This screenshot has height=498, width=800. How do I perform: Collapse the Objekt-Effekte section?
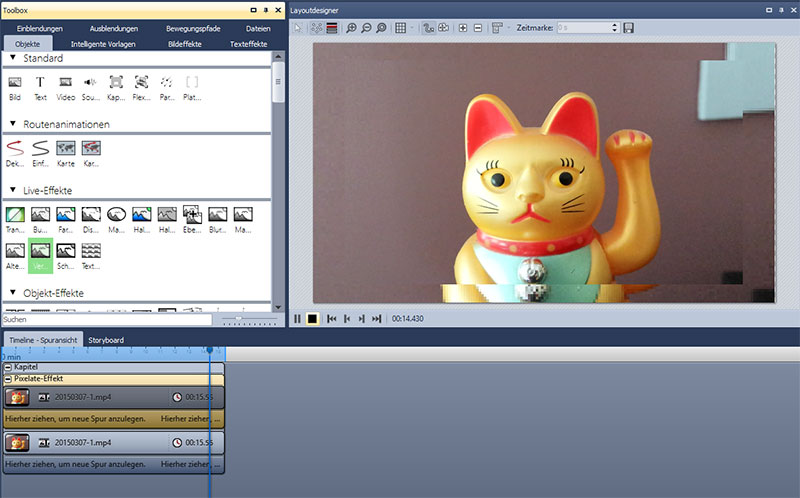(x=13, y=292)
